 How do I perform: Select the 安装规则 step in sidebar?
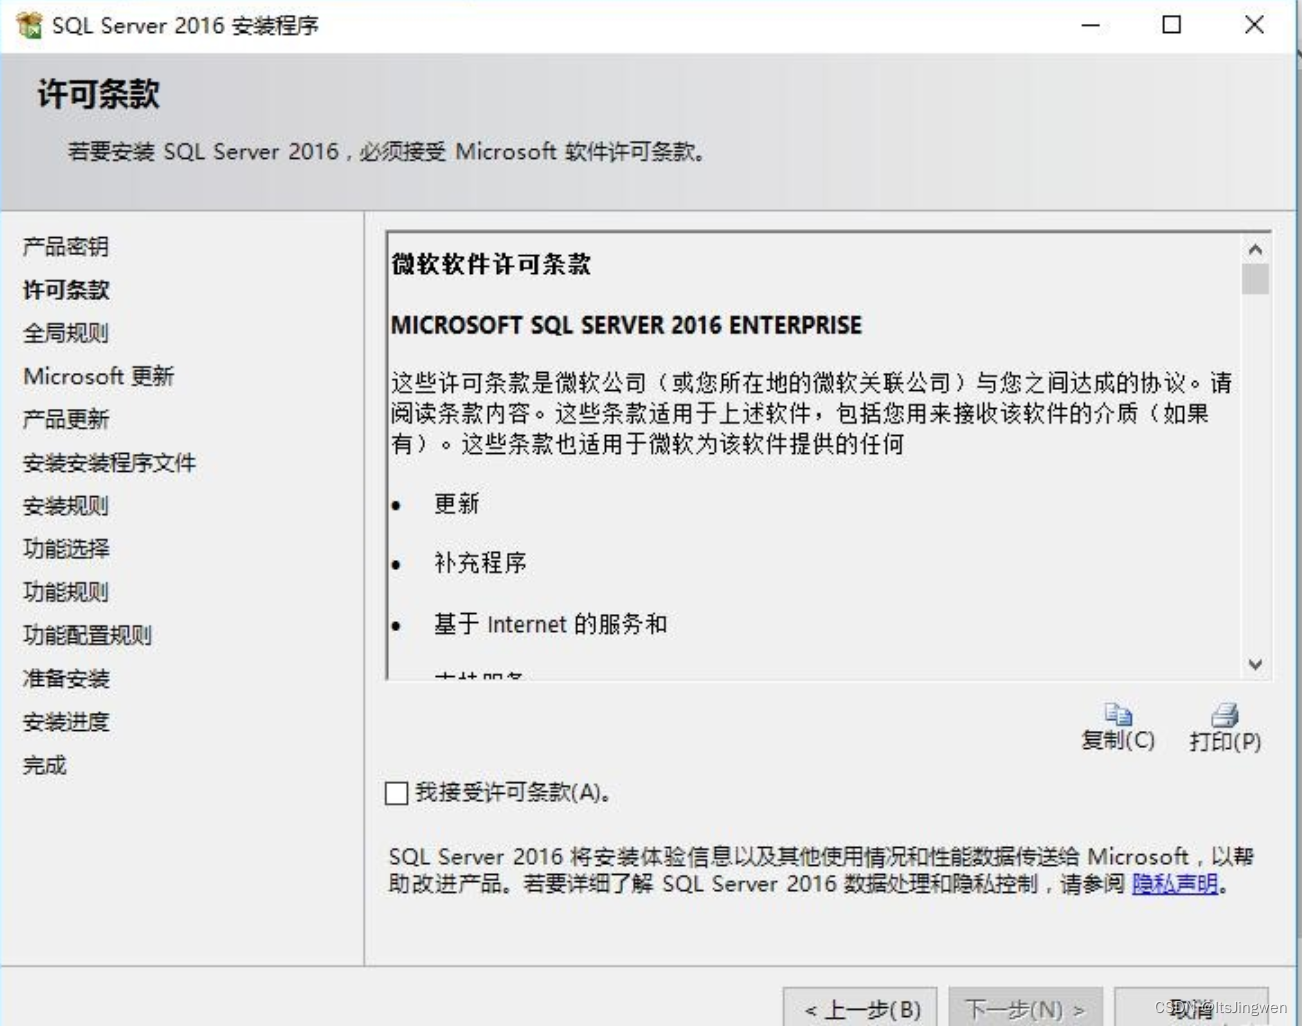(x=66, y=506)
